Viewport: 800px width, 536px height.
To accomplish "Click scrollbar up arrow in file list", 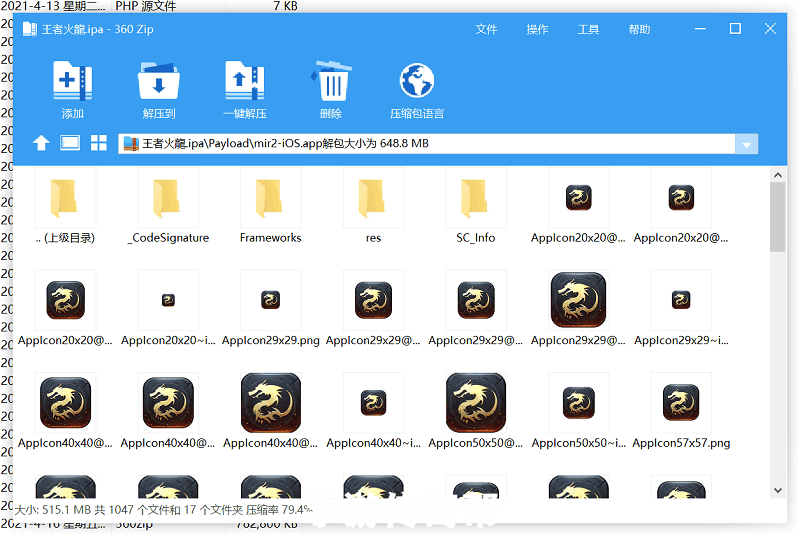I will [778, 175].
